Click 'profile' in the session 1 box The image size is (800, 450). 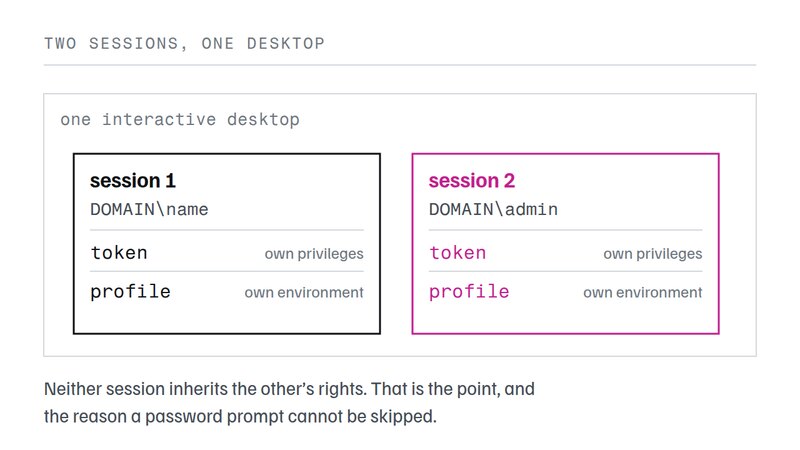tap(131, 292)
